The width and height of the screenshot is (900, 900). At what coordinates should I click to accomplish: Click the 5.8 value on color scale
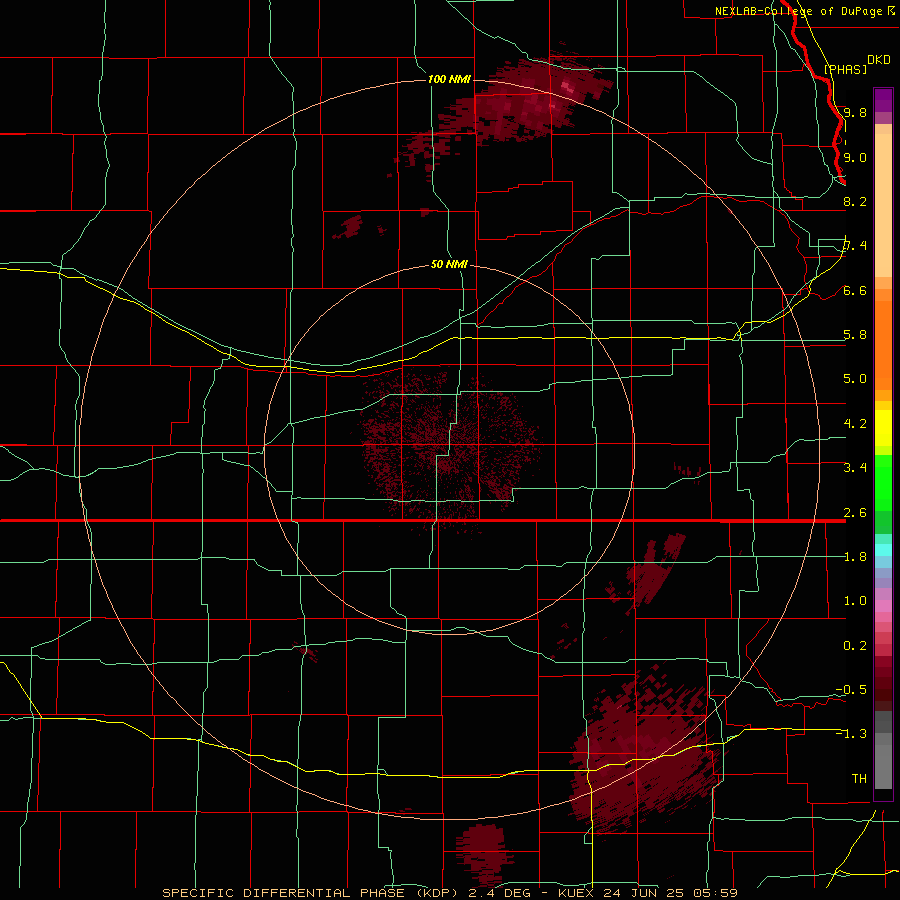[855, 335]
